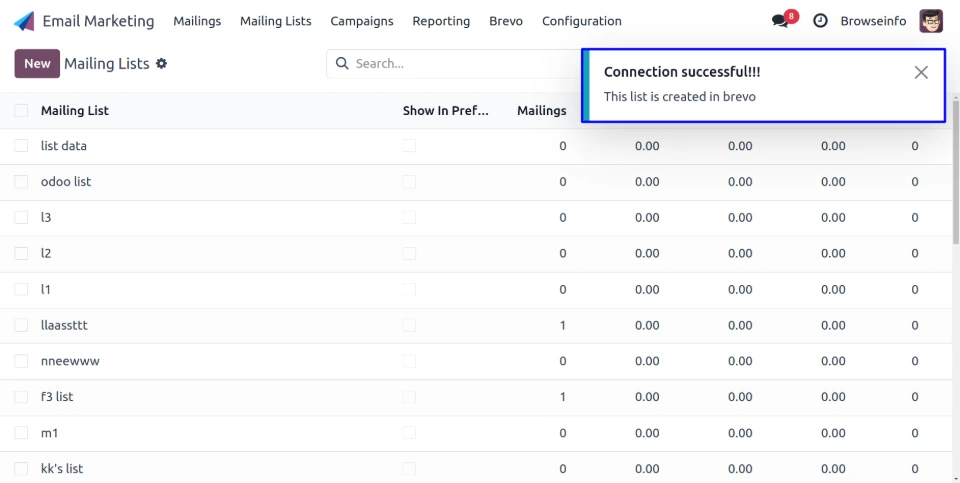960x483 pixels.
Task: Select all rows using header checkbox
Action: (x=21, y=111)
